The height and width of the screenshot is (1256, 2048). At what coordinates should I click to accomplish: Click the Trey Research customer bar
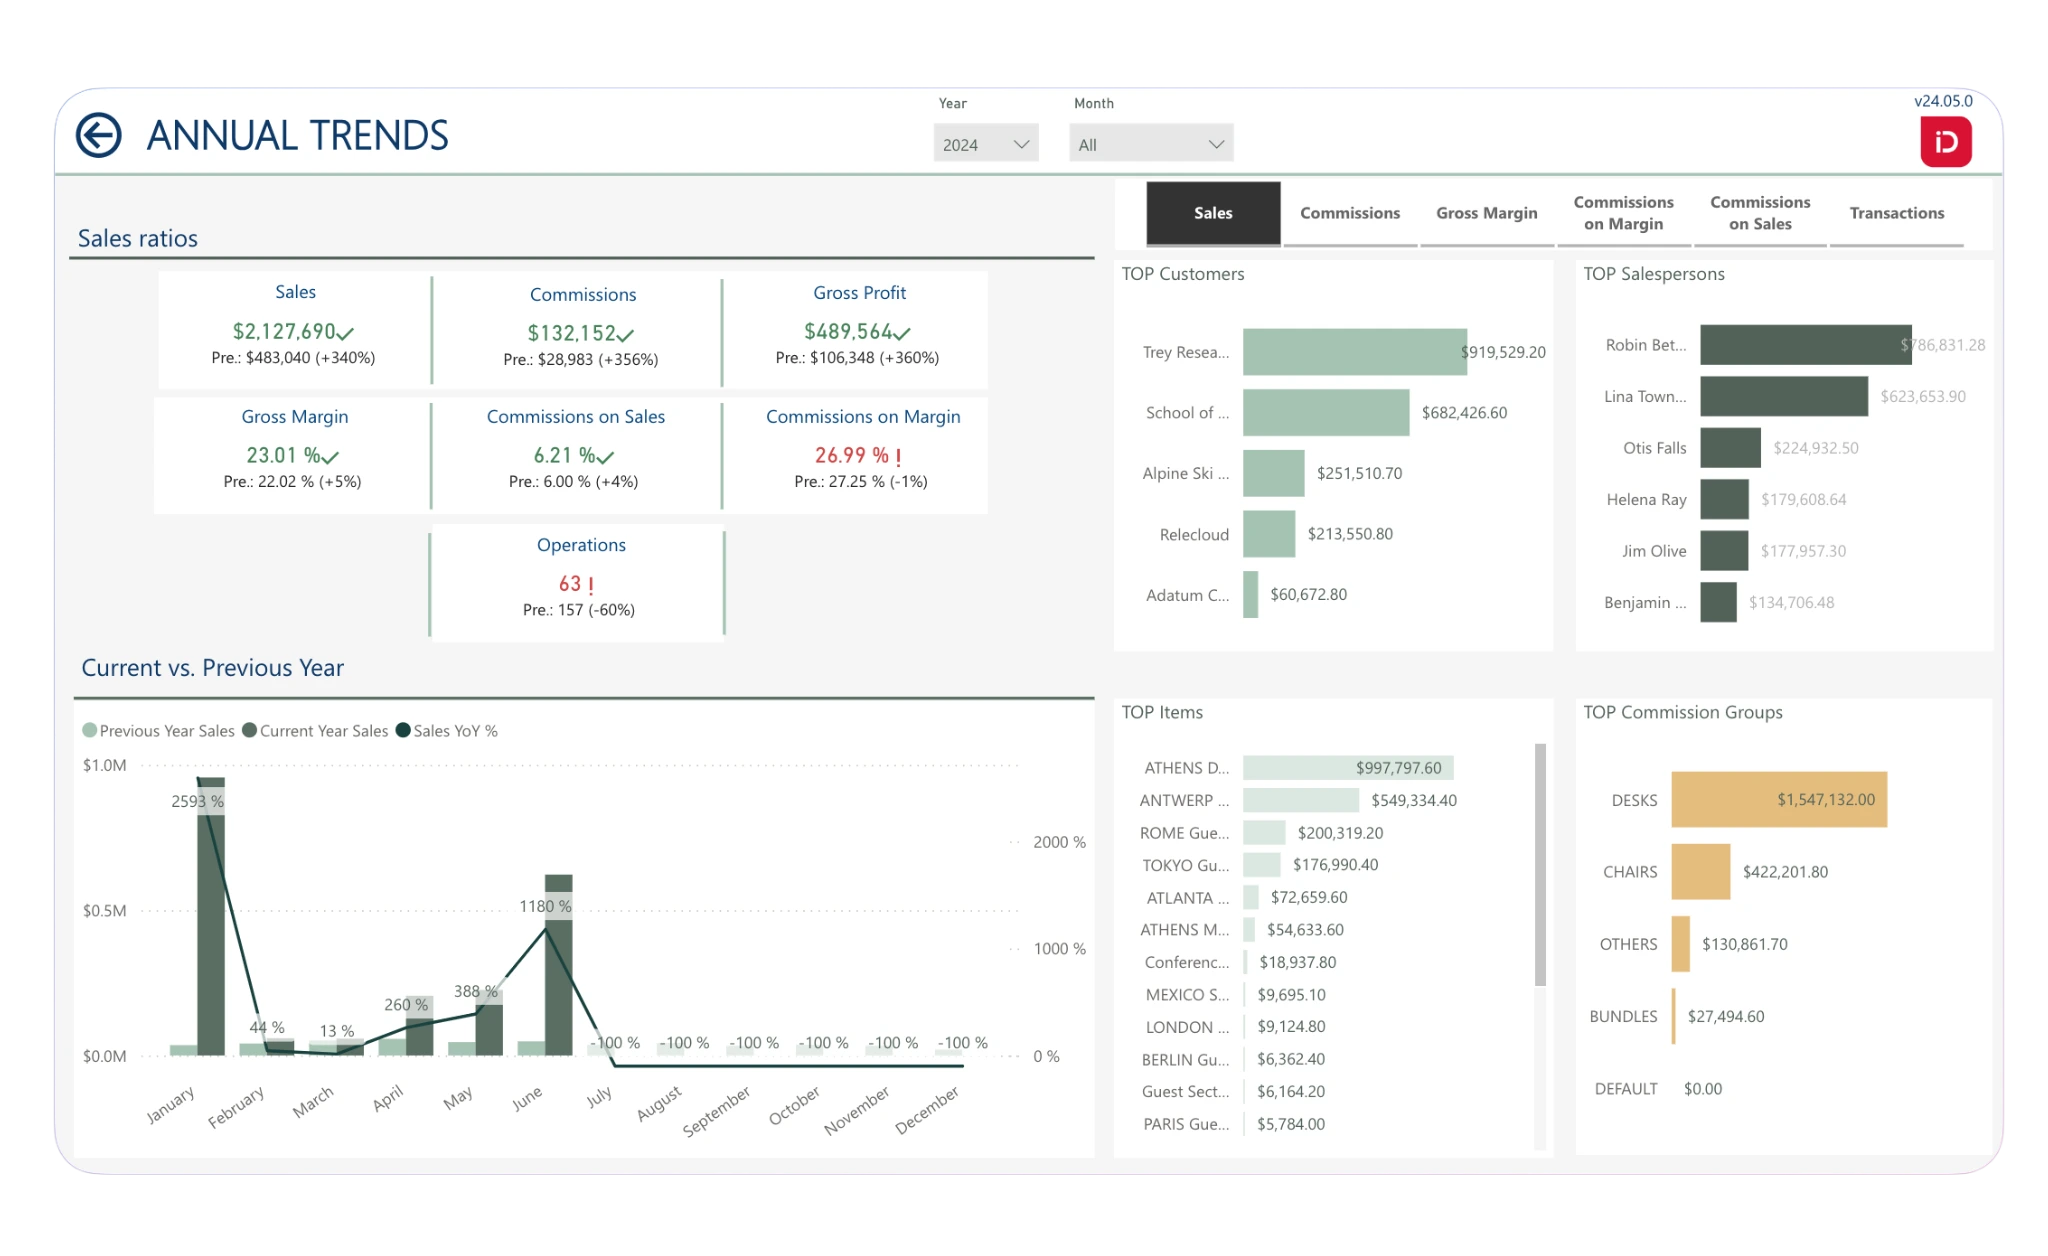coord(1353,352)
